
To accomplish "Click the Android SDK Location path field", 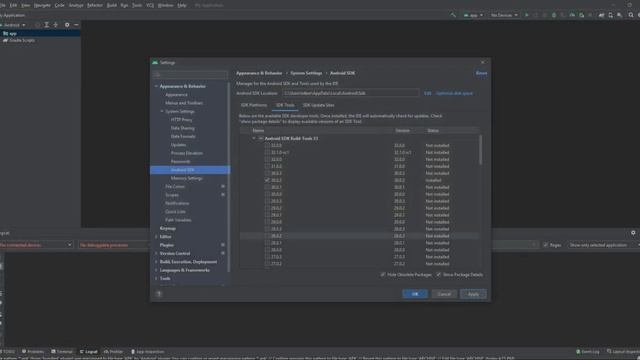I will point(351,93).
